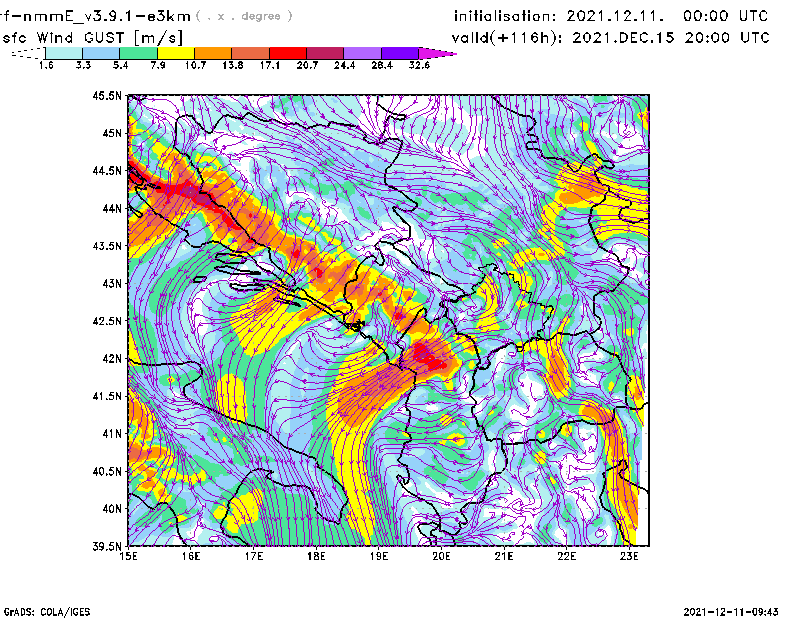Click the green 5.4–7.9 legend swatch
The height and width of the screenshot is (618, 800).
click(138, 53)
